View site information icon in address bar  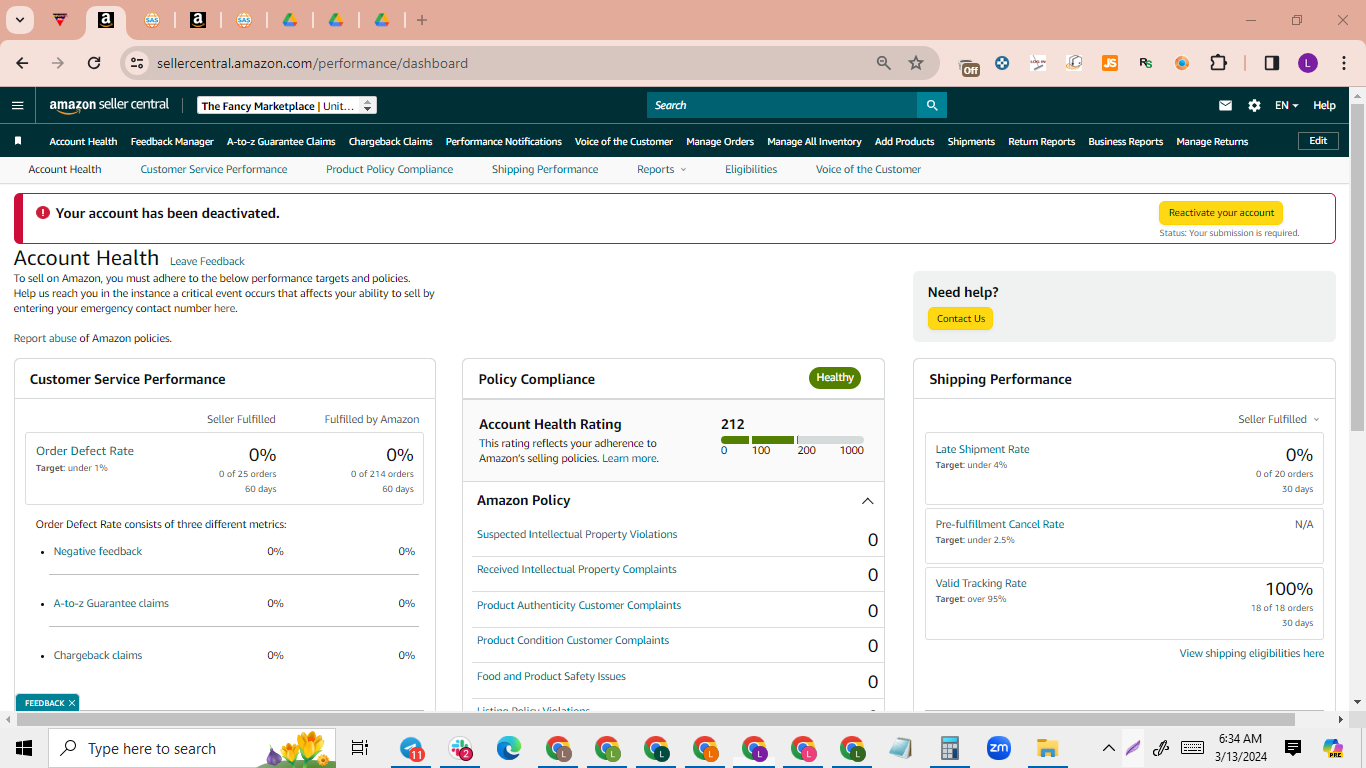(136, 63)
